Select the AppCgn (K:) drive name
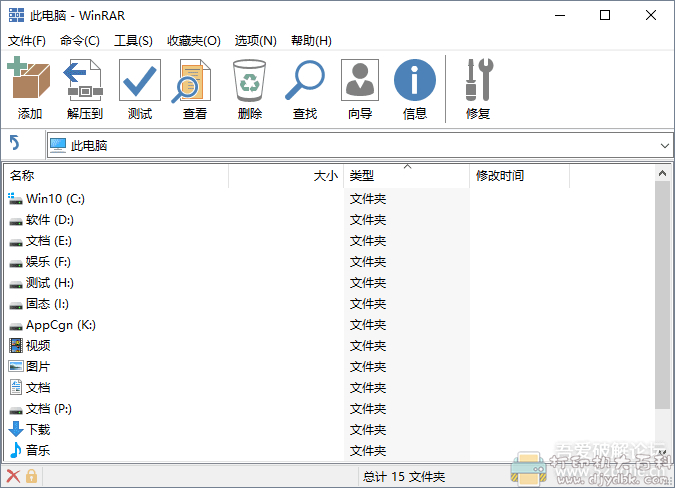 61,325
